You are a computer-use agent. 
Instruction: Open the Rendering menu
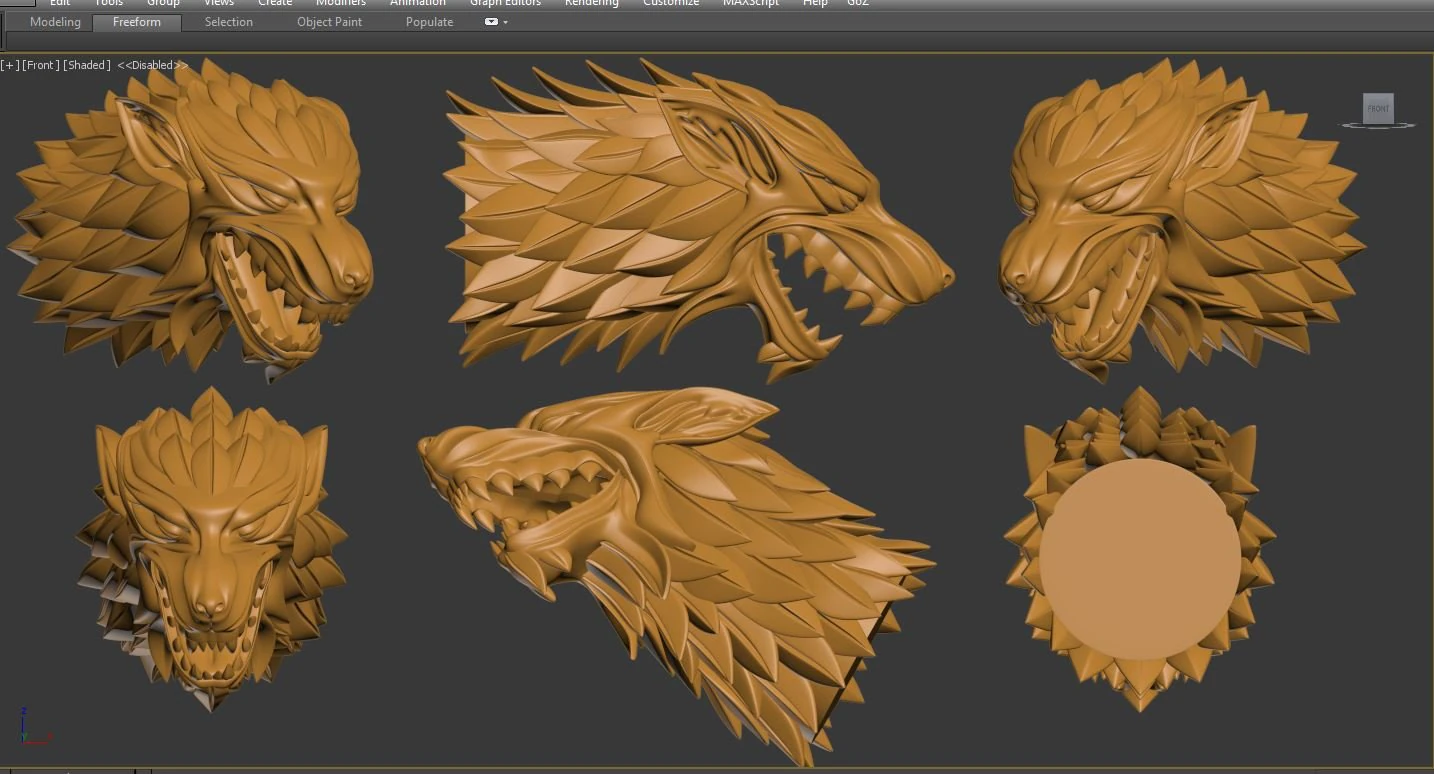coord(591,3)
